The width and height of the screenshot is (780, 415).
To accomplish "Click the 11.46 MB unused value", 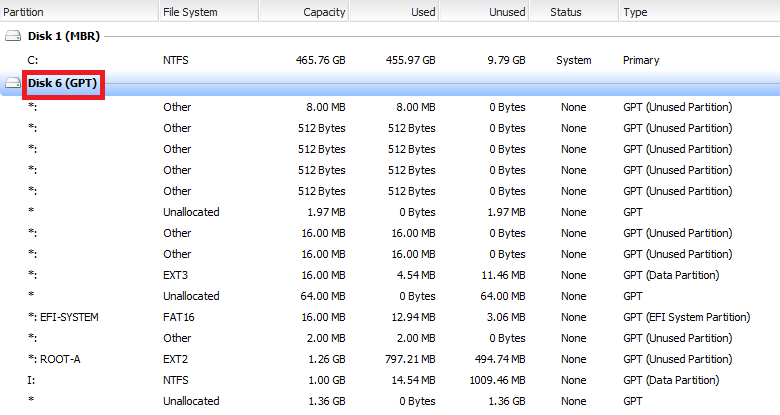I will [503, 275].
